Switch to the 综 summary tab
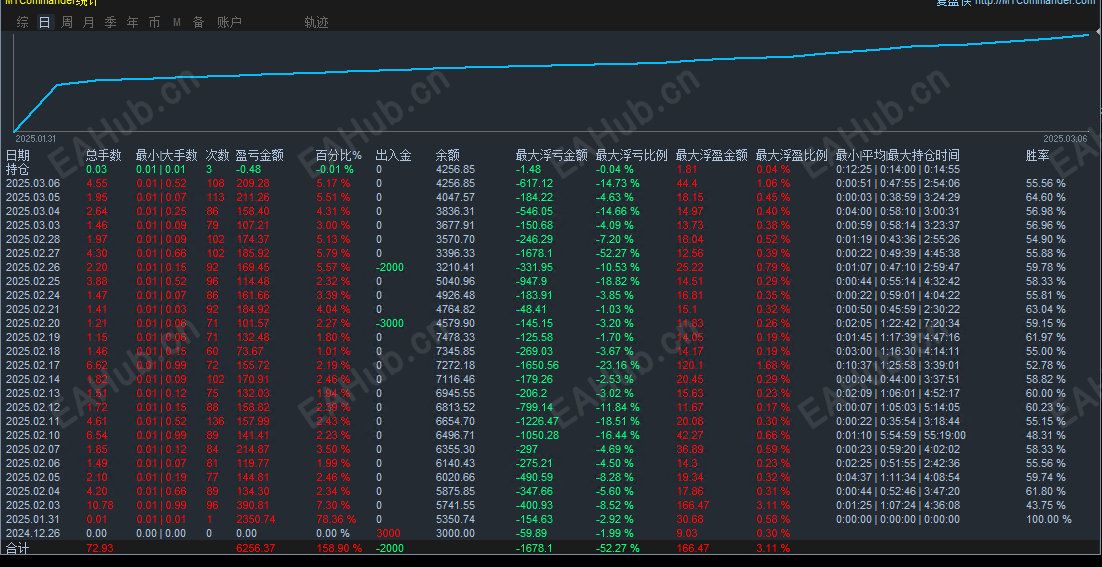The image size is (1102, 567). click(x=22, y=22)
